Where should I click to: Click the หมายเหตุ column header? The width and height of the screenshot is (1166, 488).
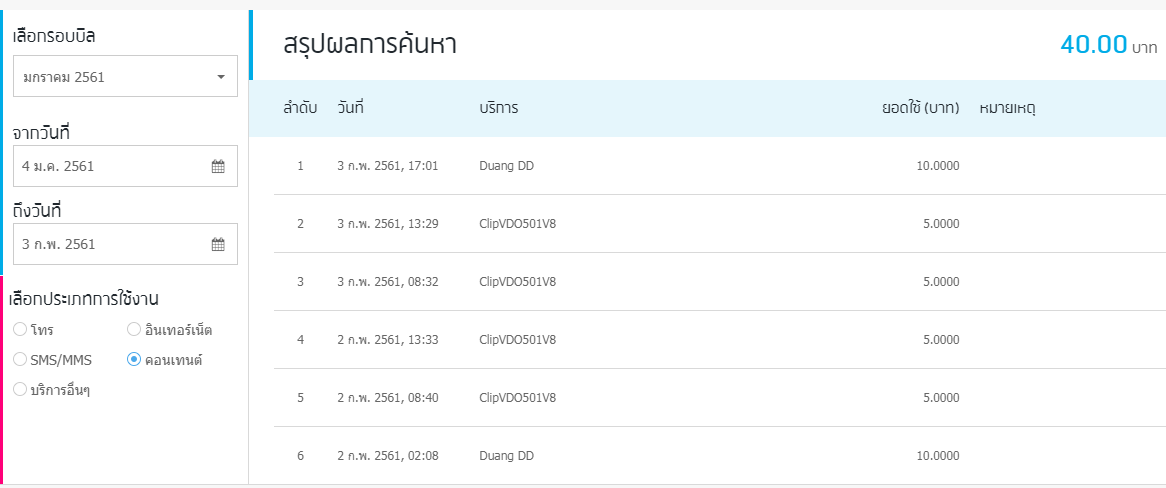point(1008,109)
